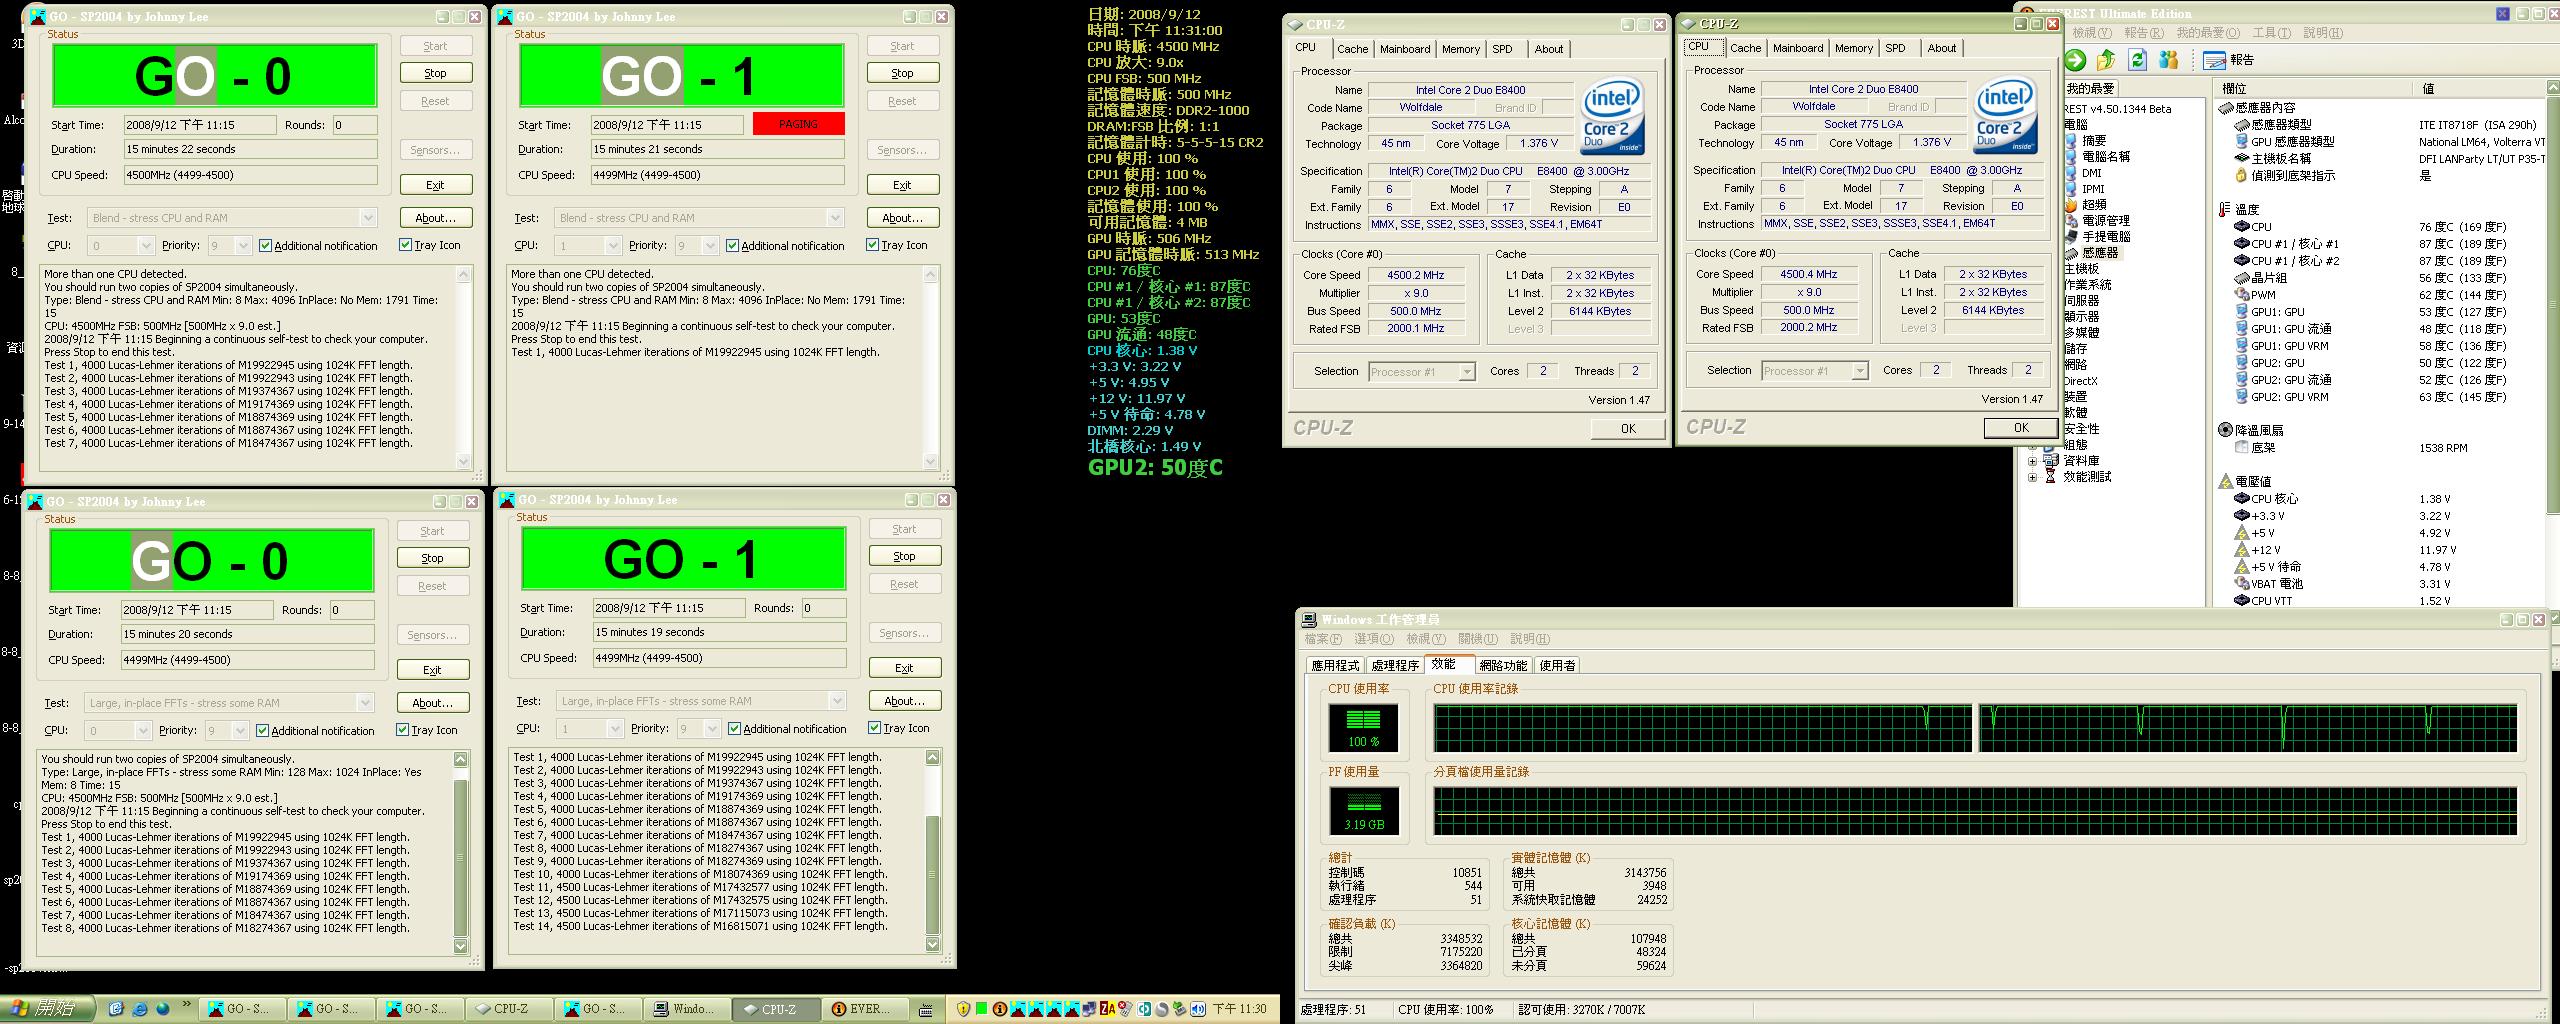
Task: Select 感應器 sensor item in EVEREST tree
Action: 2099,252
